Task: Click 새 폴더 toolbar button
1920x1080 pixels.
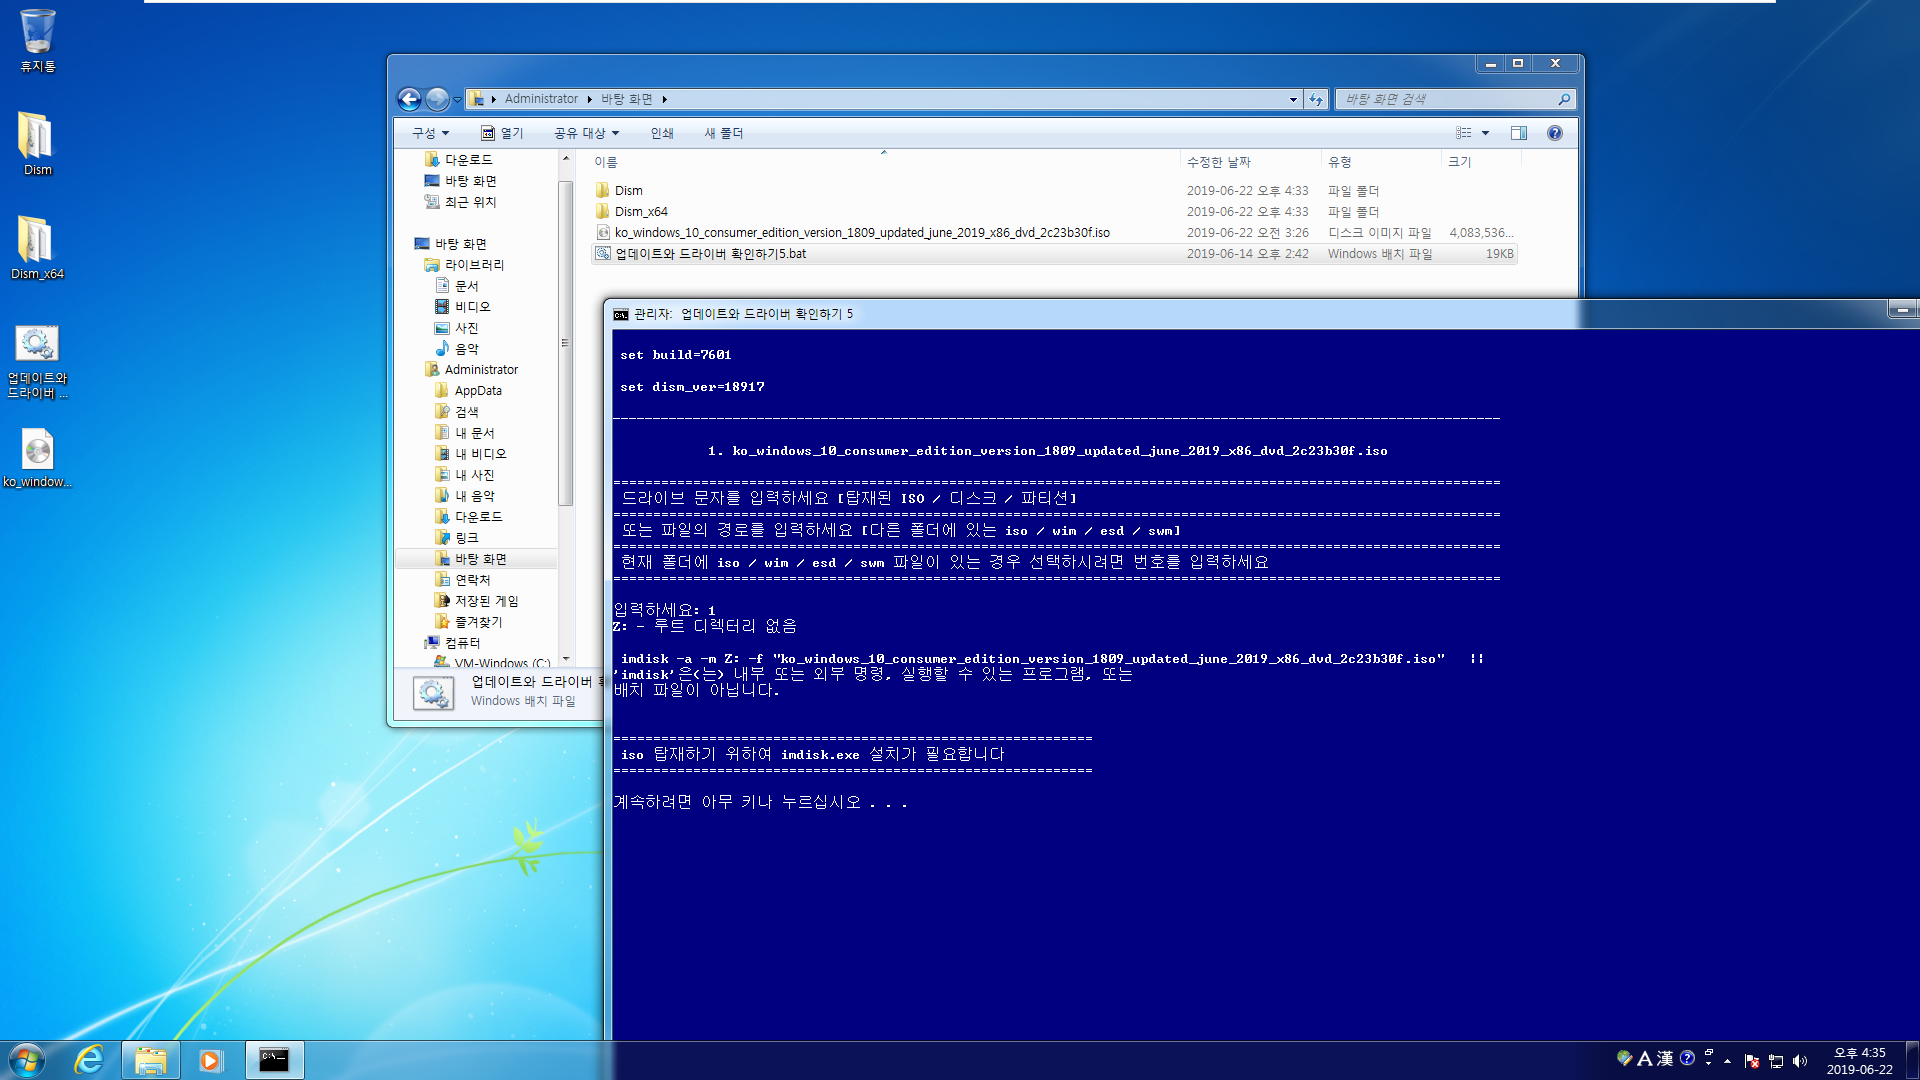Action: (724, 133)
